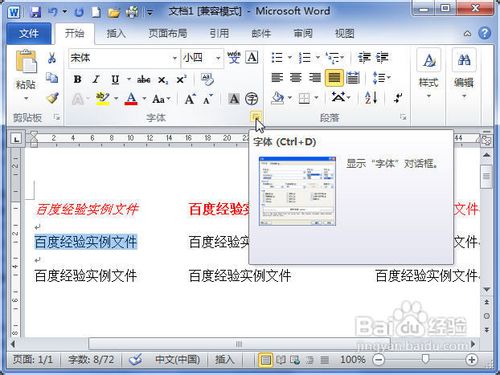Screen dimensions: 500x375
Task: Shrink font size with the small A icon
Action: (x=208, y=99)
